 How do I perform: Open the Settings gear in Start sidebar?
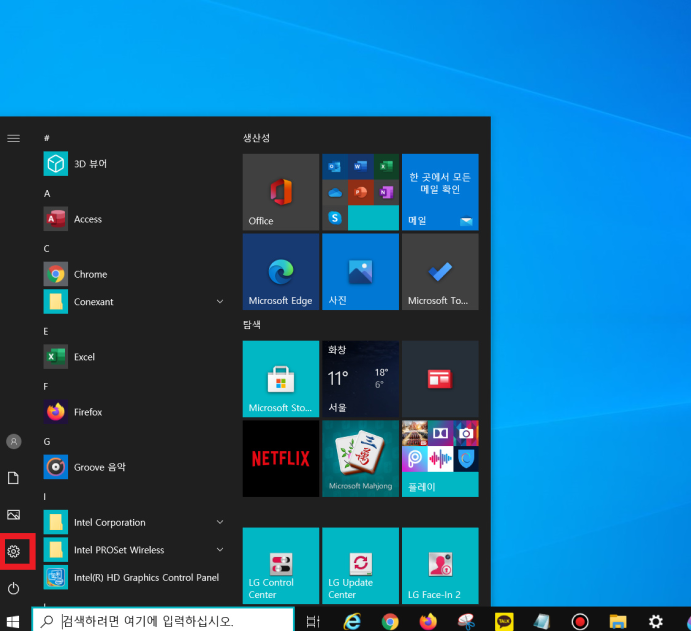(x=14, y=551)
